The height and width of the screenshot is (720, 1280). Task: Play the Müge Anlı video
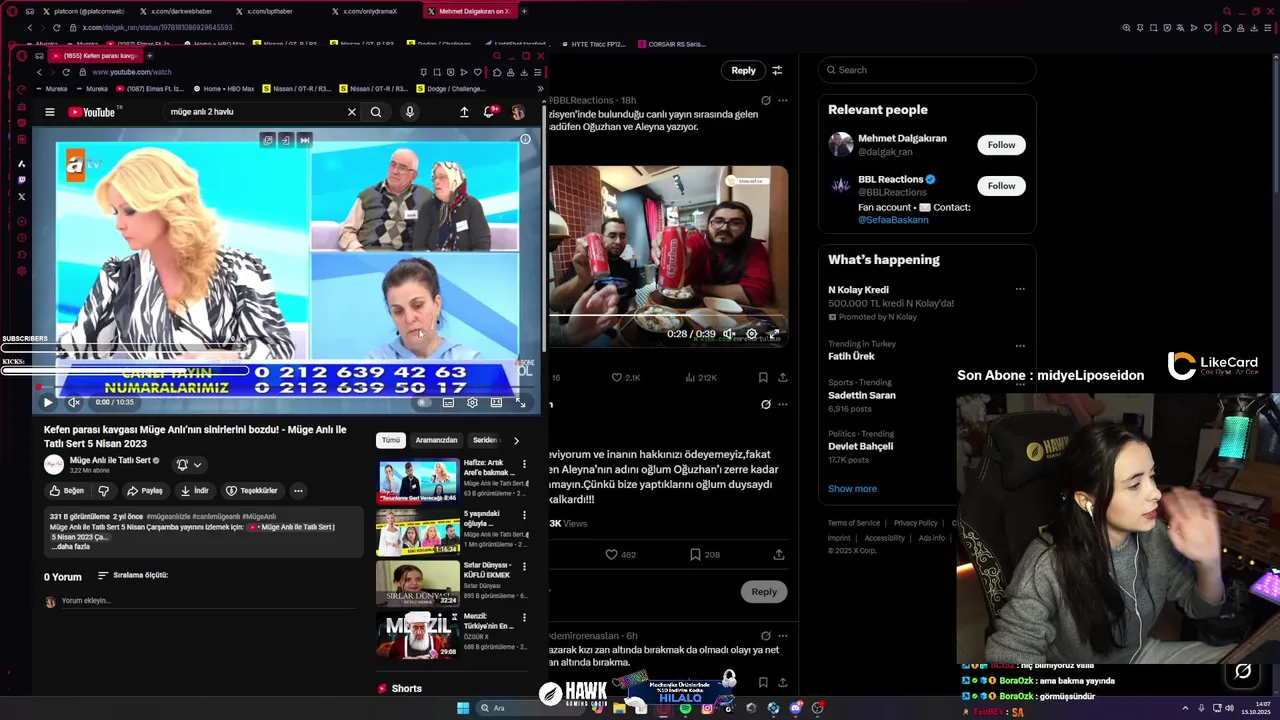[47, 402]
